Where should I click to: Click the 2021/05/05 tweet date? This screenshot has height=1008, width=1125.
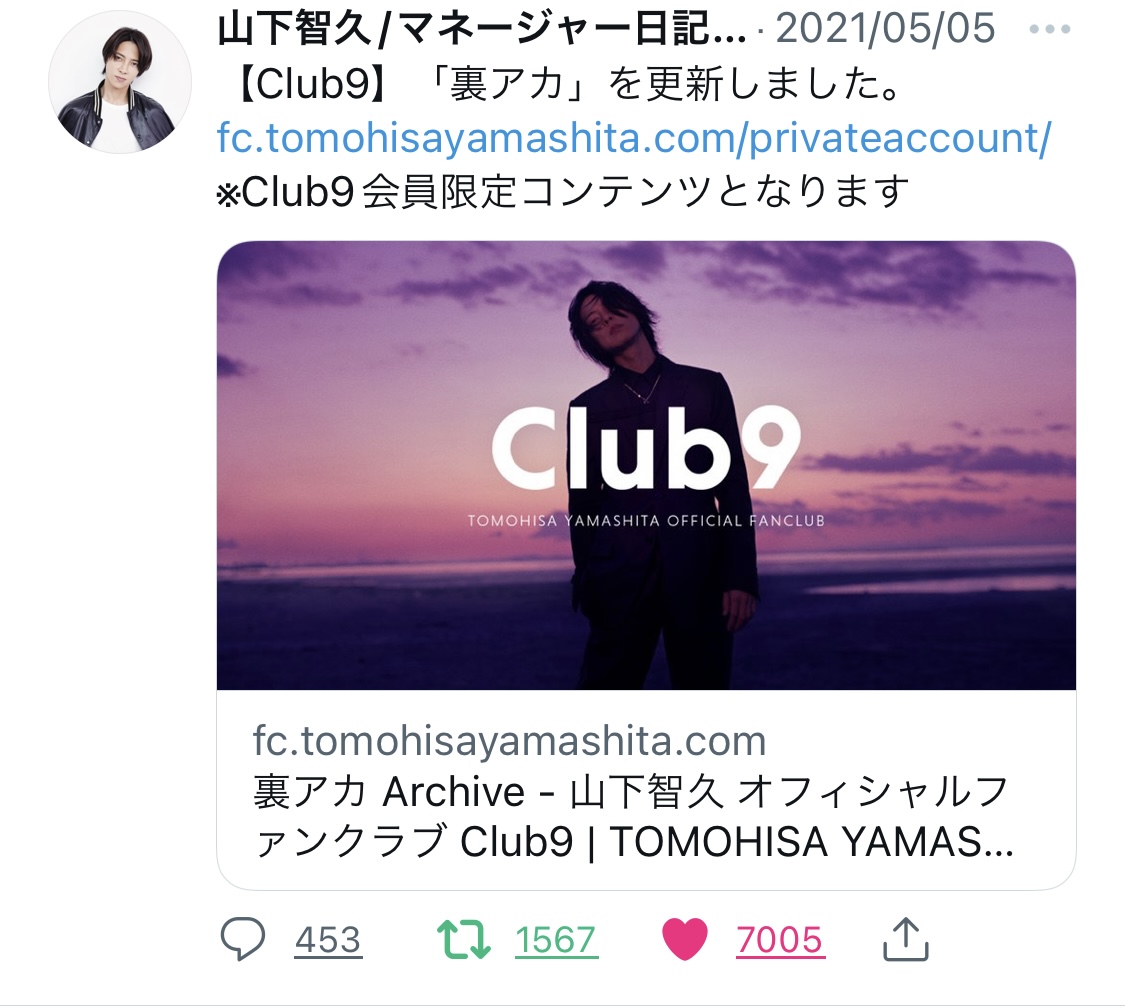click(885, 29)
